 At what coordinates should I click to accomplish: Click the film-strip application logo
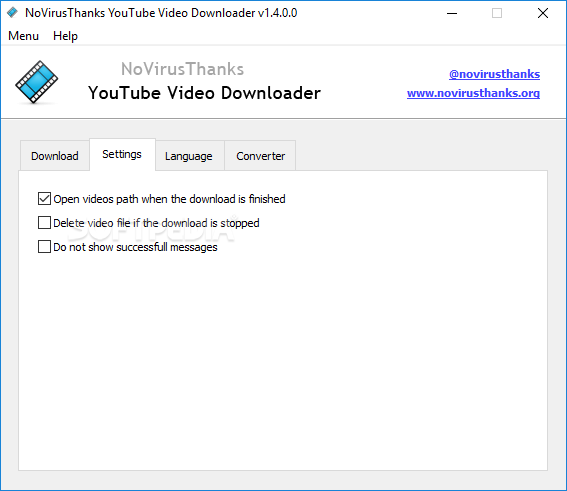37,82
